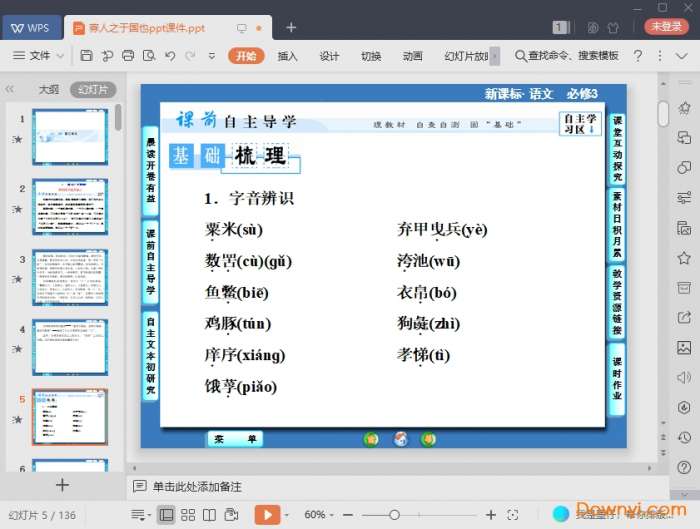Open the picture icon in right sidebar
Image resolution: width=700 pixels, height=529 pixels.
[x=684, y=347]
